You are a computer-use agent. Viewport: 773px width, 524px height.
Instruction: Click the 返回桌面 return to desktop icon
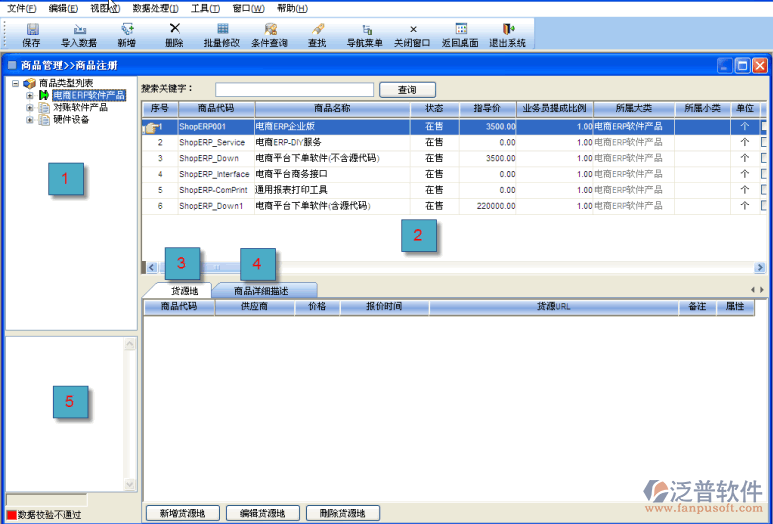[x=461, y=29]
